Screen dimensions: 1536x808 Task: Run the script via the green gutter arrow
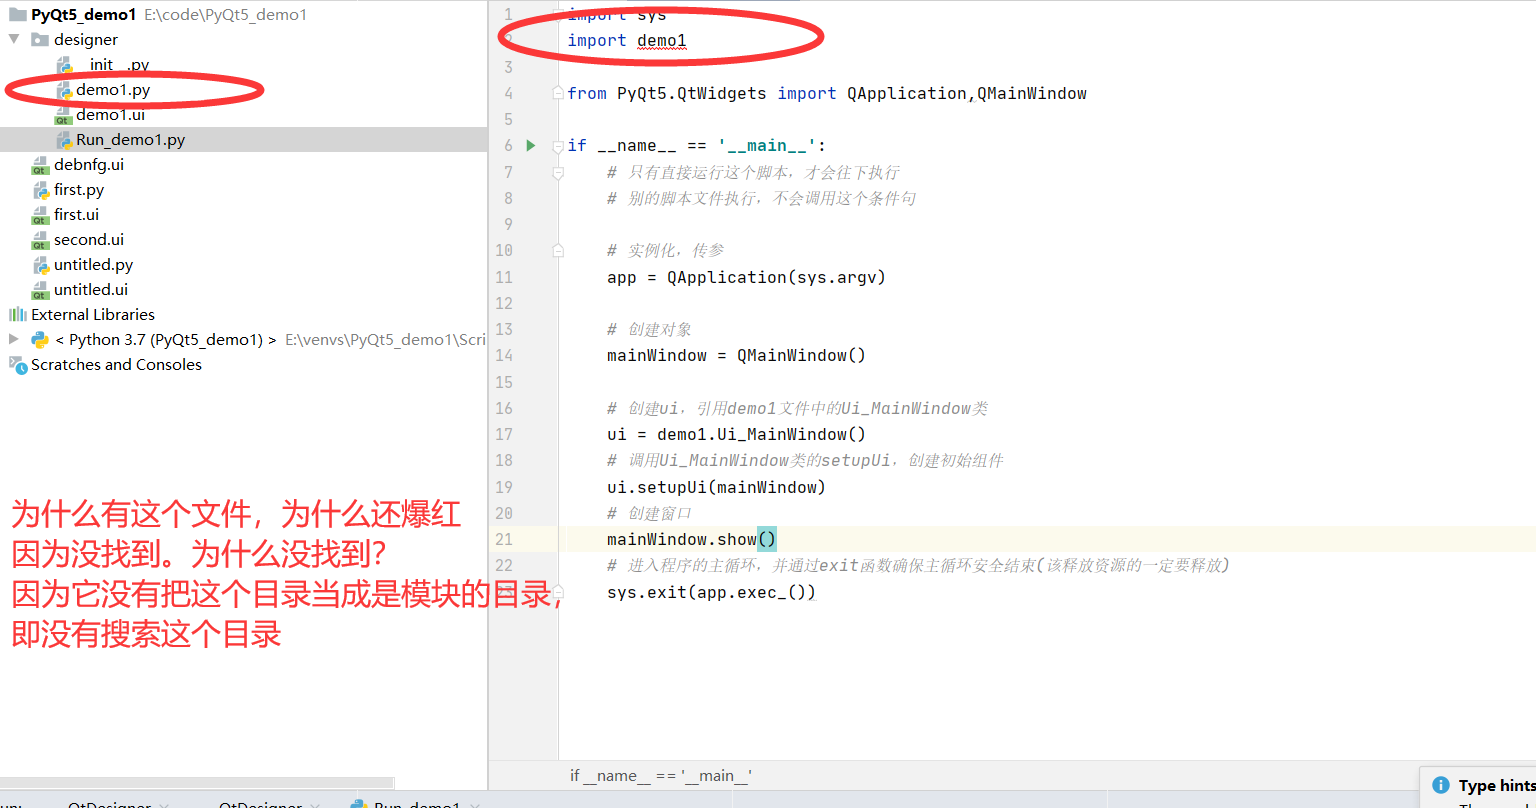(531, 145)
